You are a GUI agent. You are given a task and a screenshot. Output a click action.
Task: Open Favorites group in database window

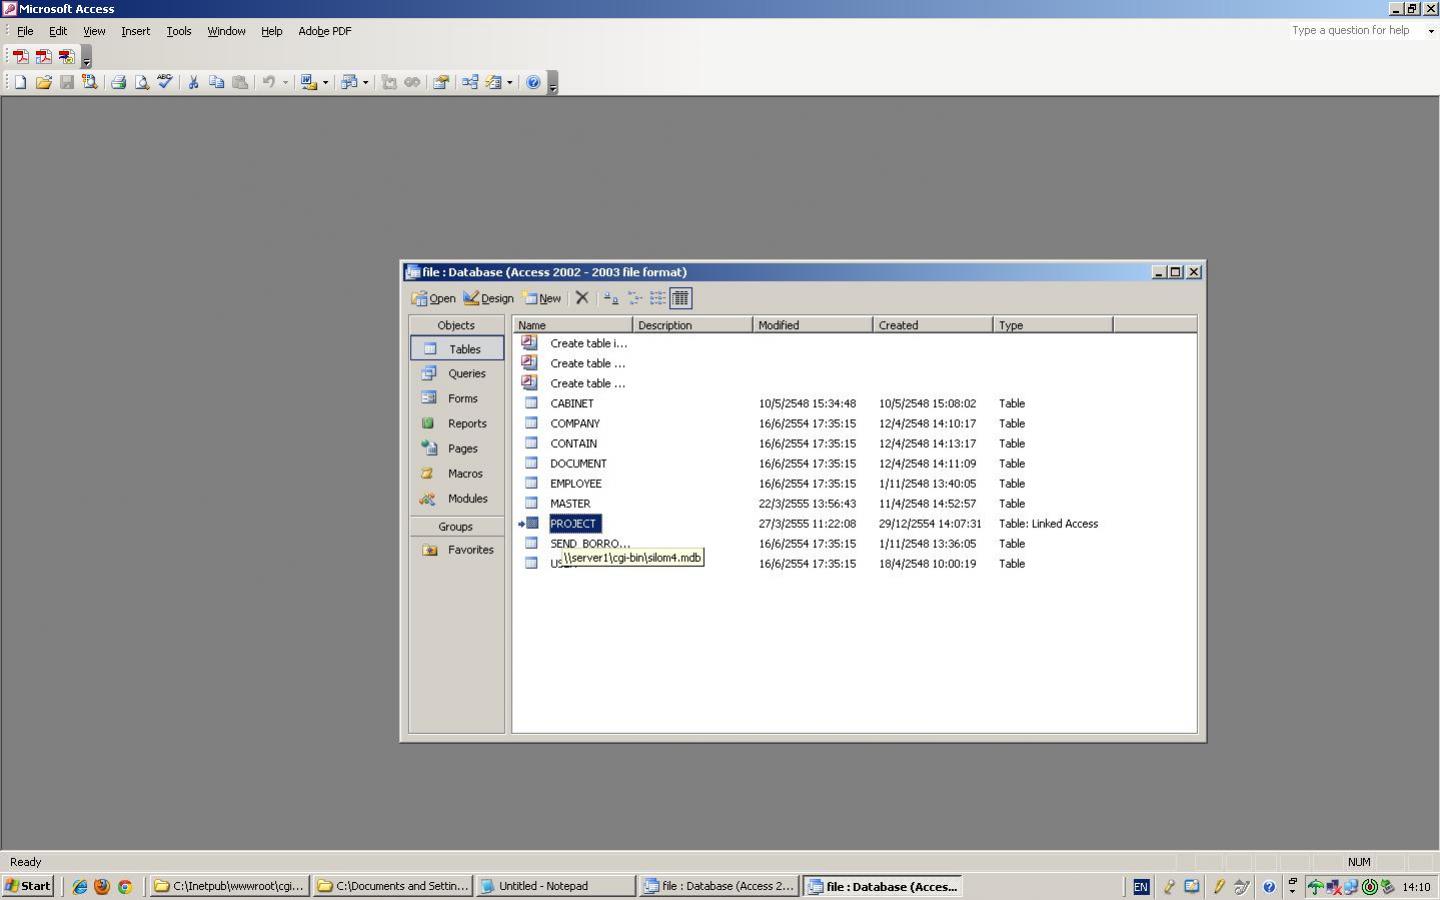[457, 550]
